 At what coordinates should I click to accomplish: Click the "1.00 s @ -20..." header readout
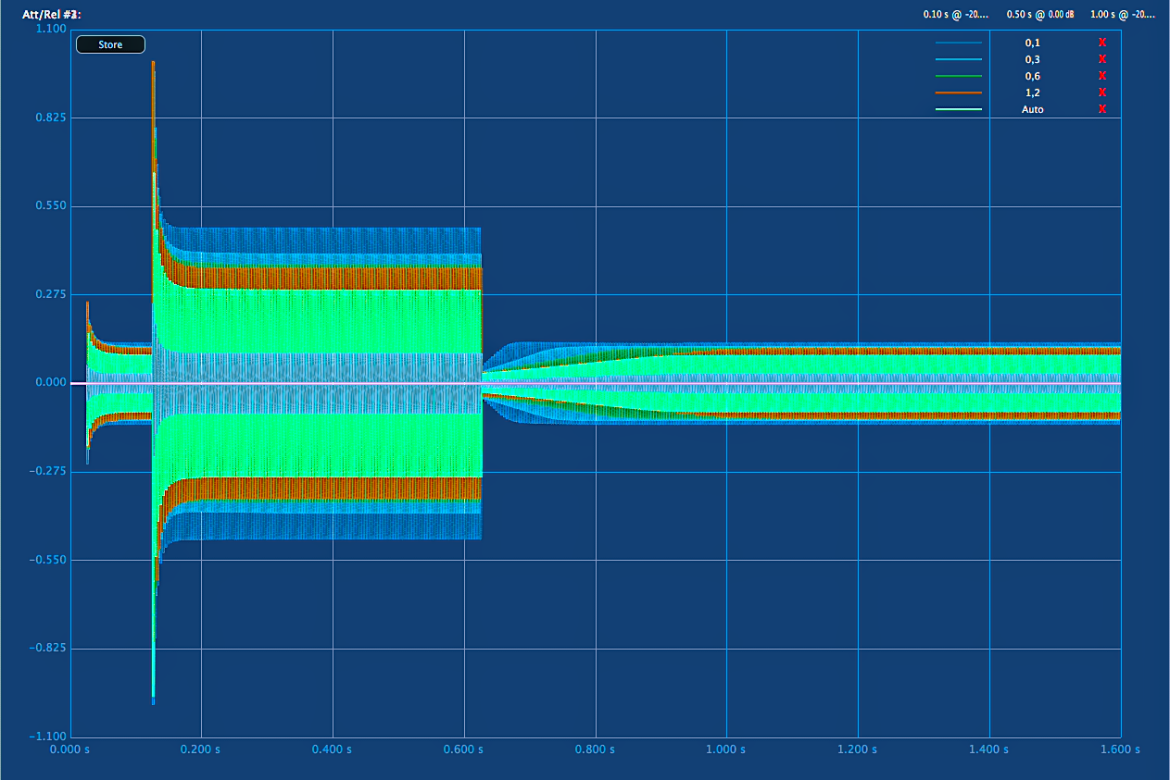tap(1123, 14)
